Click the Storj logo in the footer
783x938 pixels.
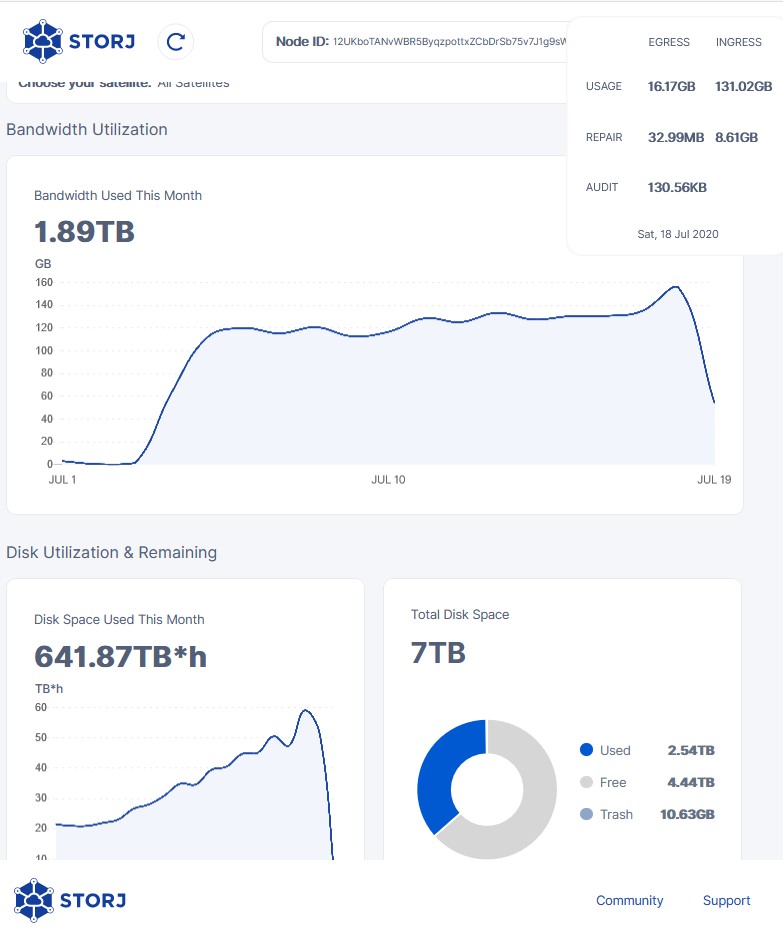point(70,899)
